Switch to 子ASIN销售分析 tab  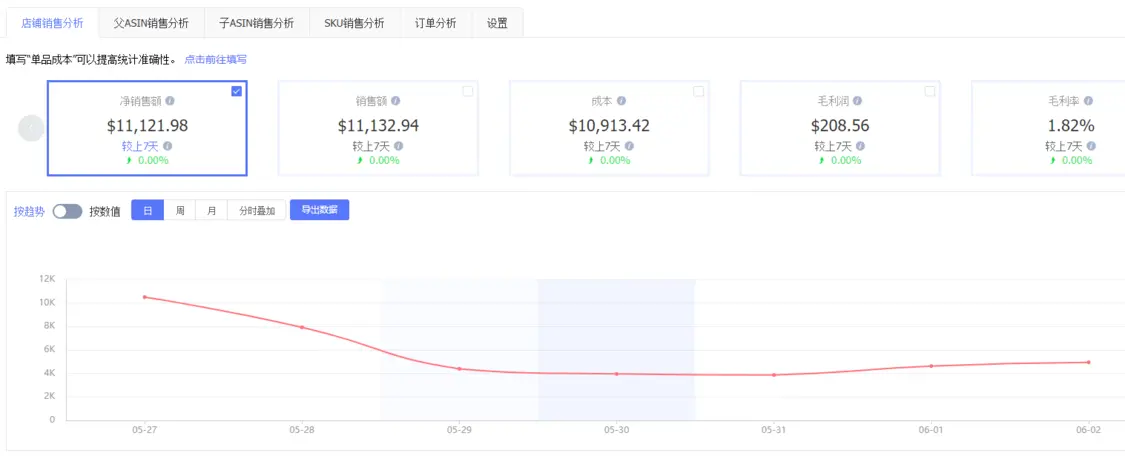(x=256, y=23)
